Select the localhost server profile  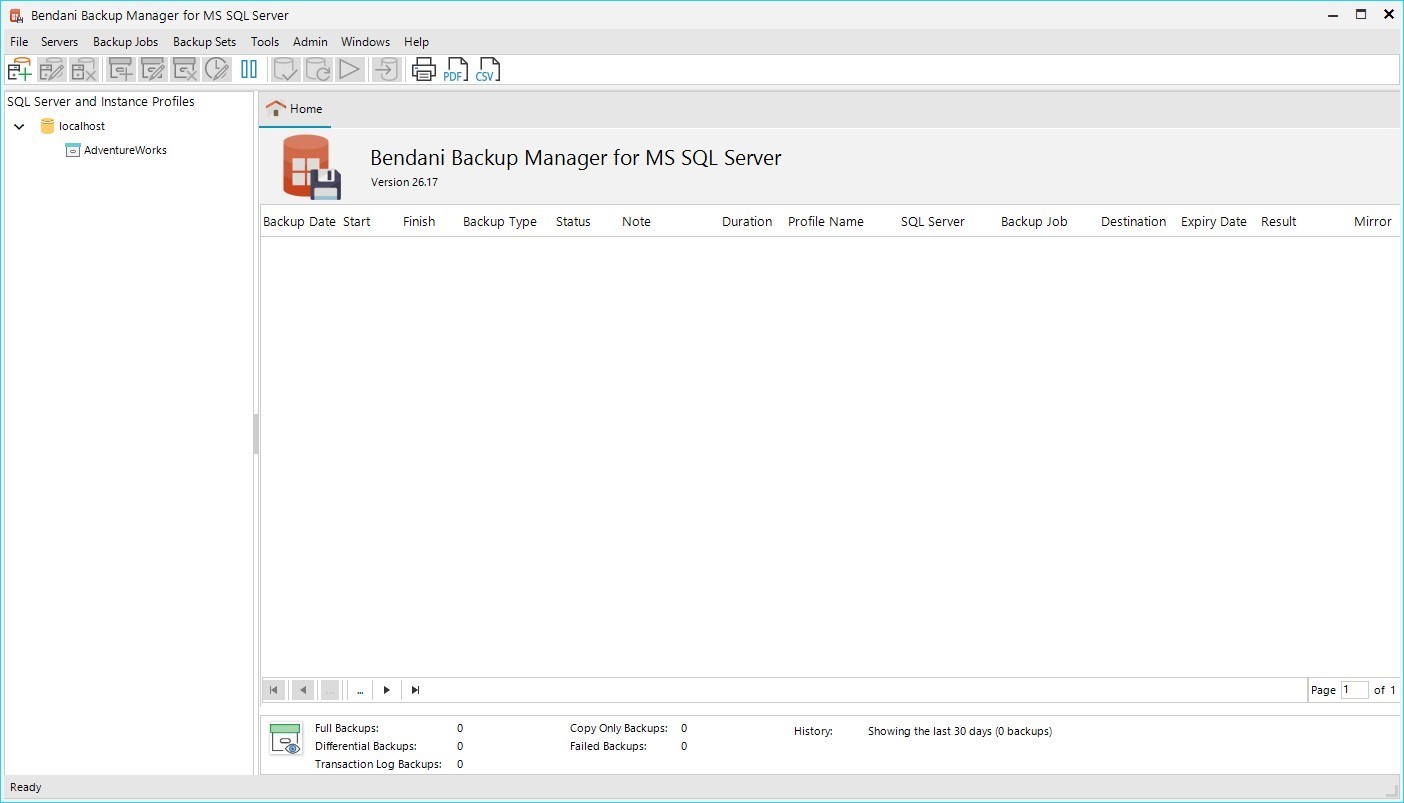click(x=82, y=126)
